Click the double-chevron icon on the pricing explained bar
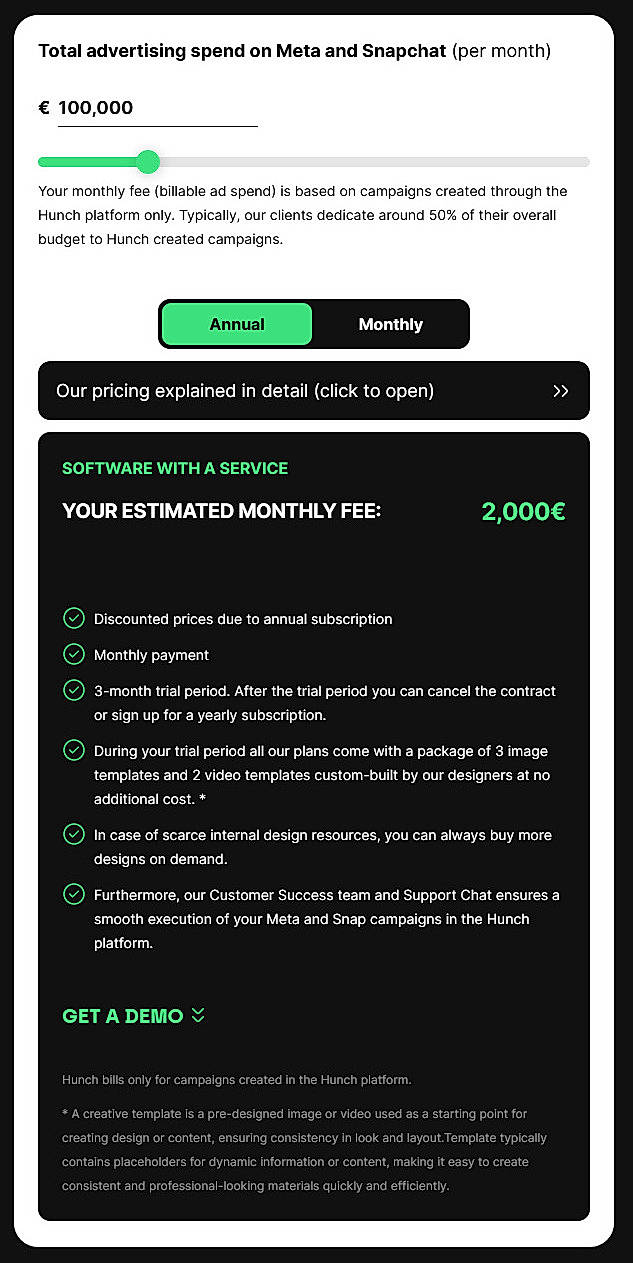This screenshot has height=1263, width=633. tap(561, 391)
